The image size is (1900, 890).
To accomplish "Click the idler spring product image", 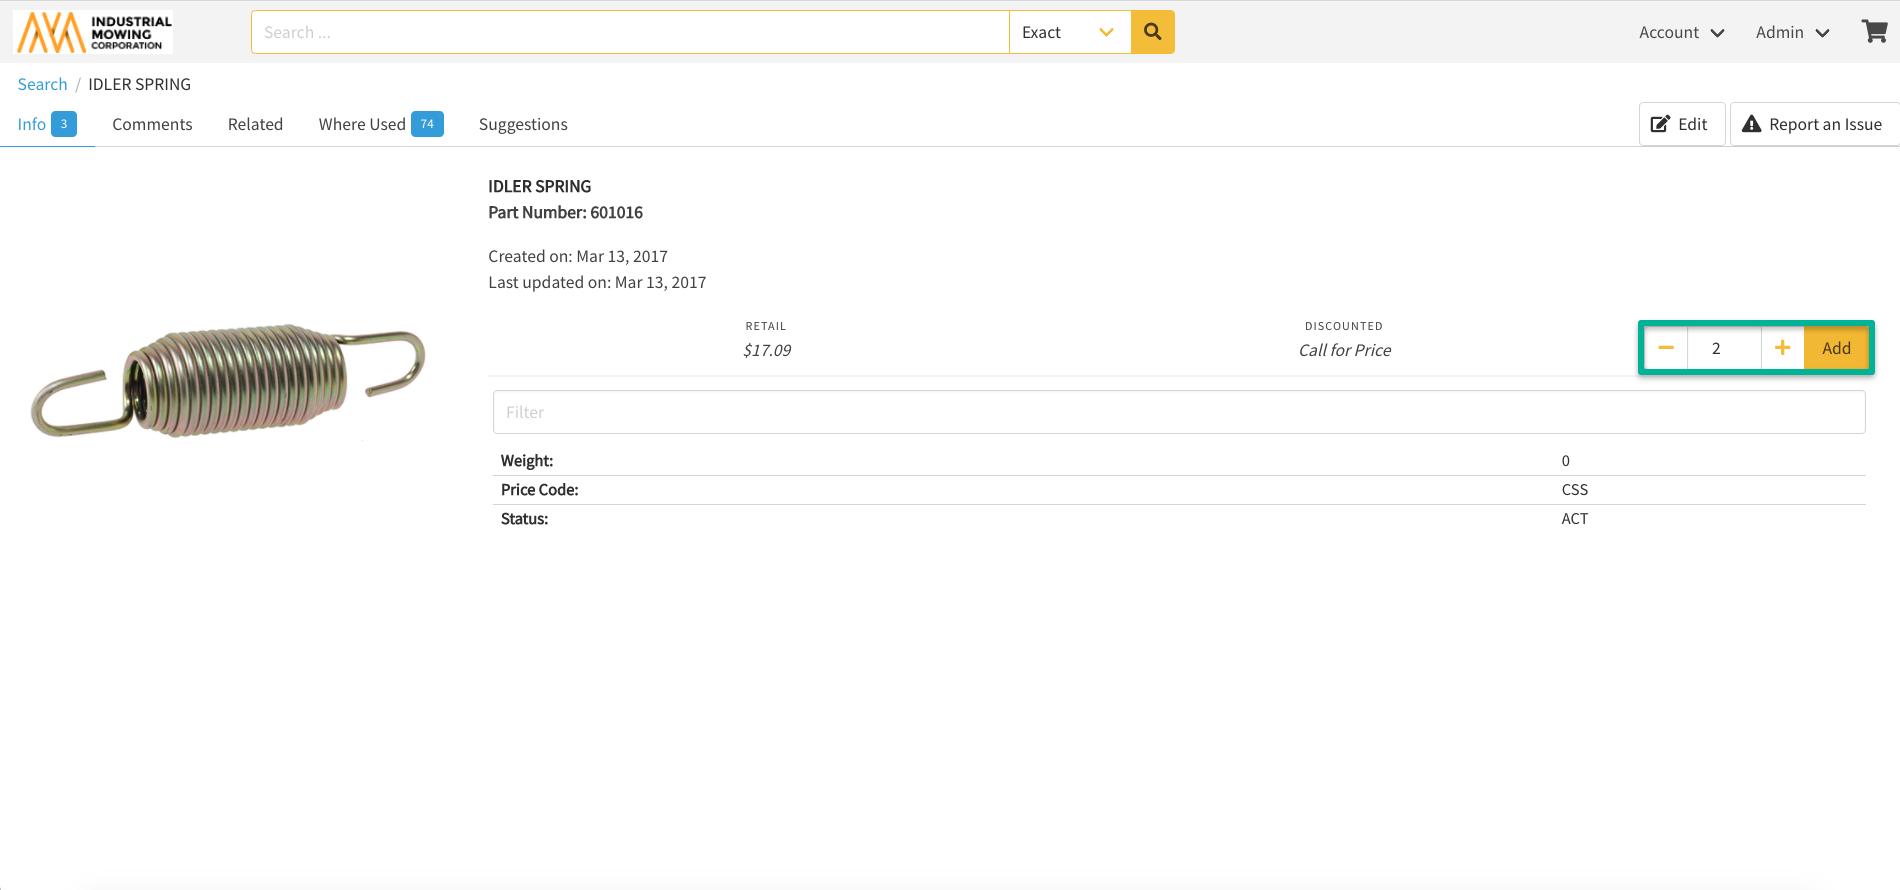I will [229, 380].
